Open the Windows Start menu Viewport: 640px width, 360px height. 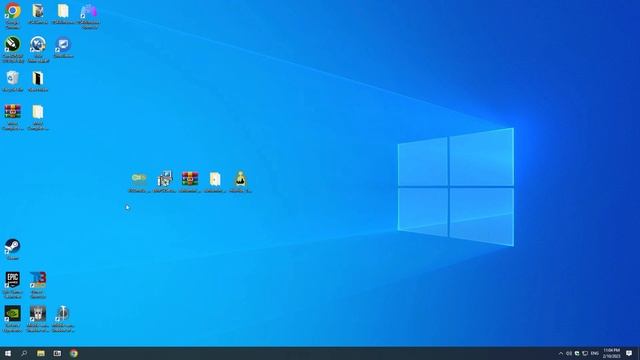pyautogui.click(x=8, y=353)
